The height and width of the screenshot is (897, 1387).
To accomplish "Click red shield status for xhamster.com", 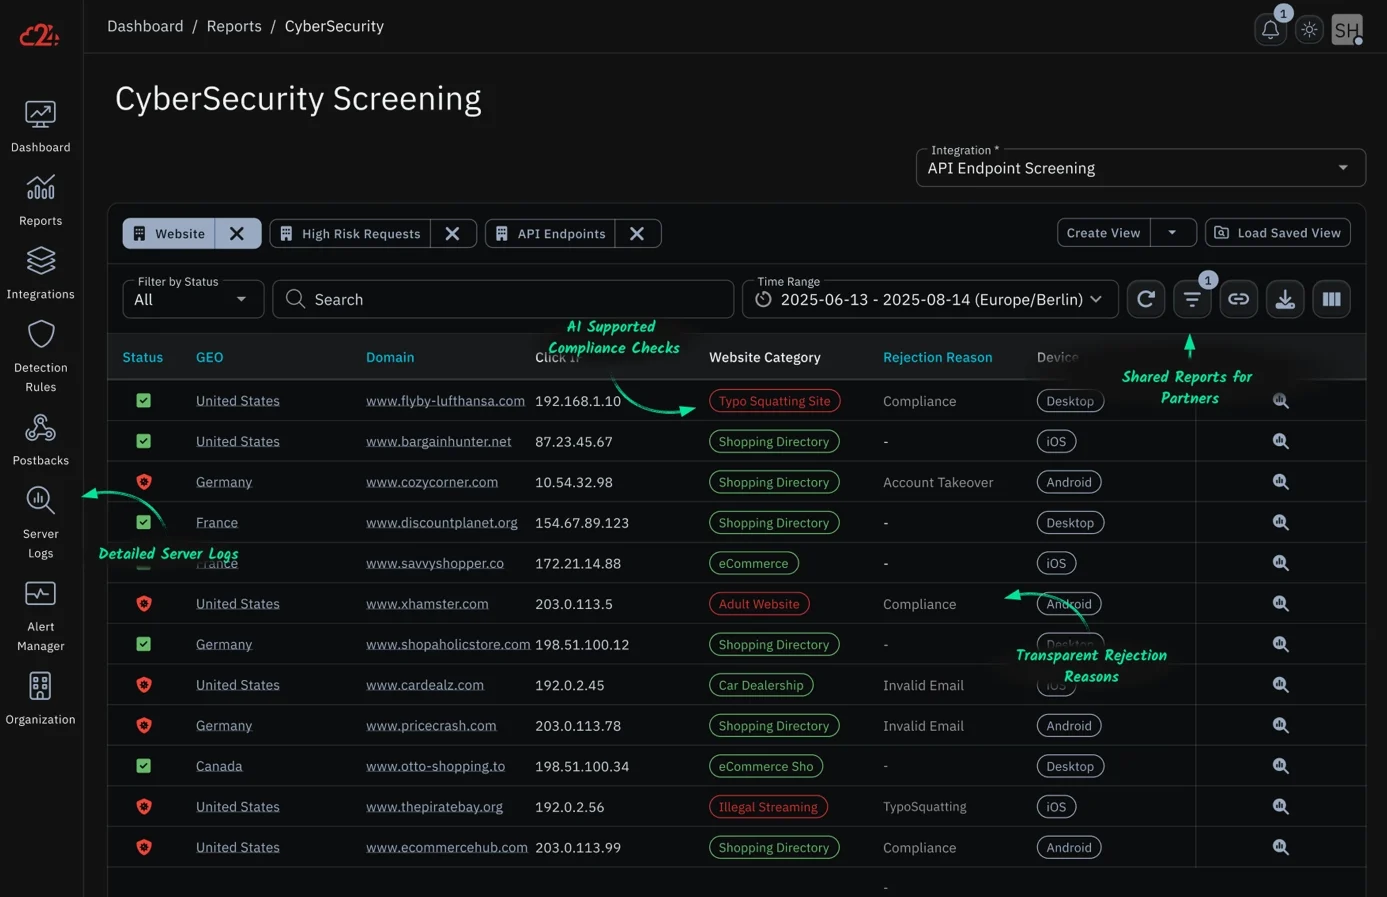I will (x=144, y=604).
